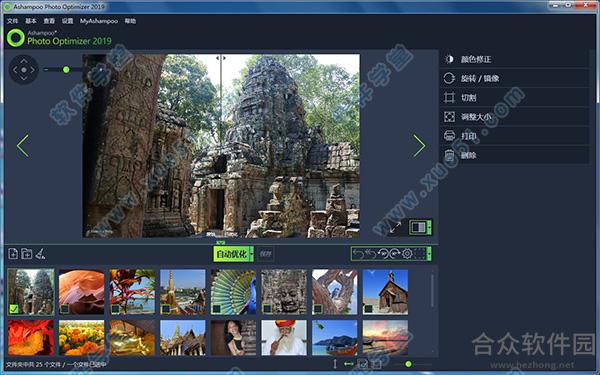Check the red flower thumbnail checkbox

pyautogui.click(x=115, y=308)
